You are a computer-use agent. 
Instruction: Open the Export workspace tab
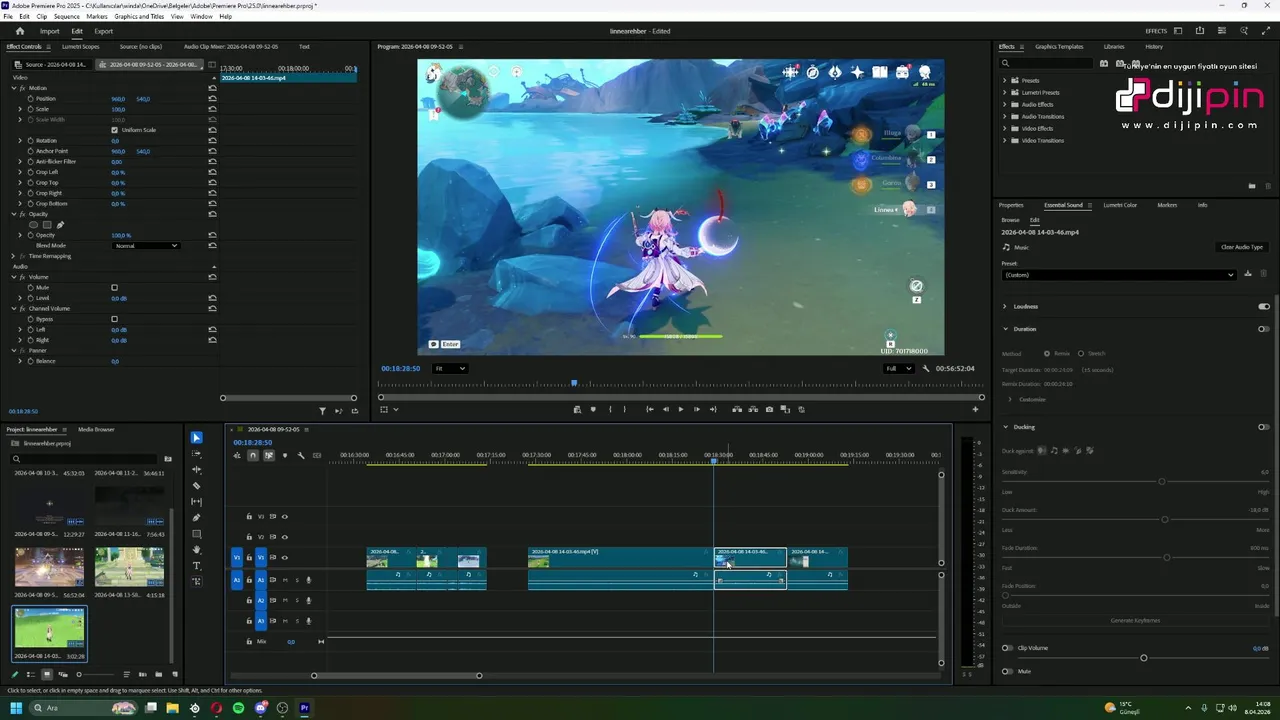click(103, 31)
